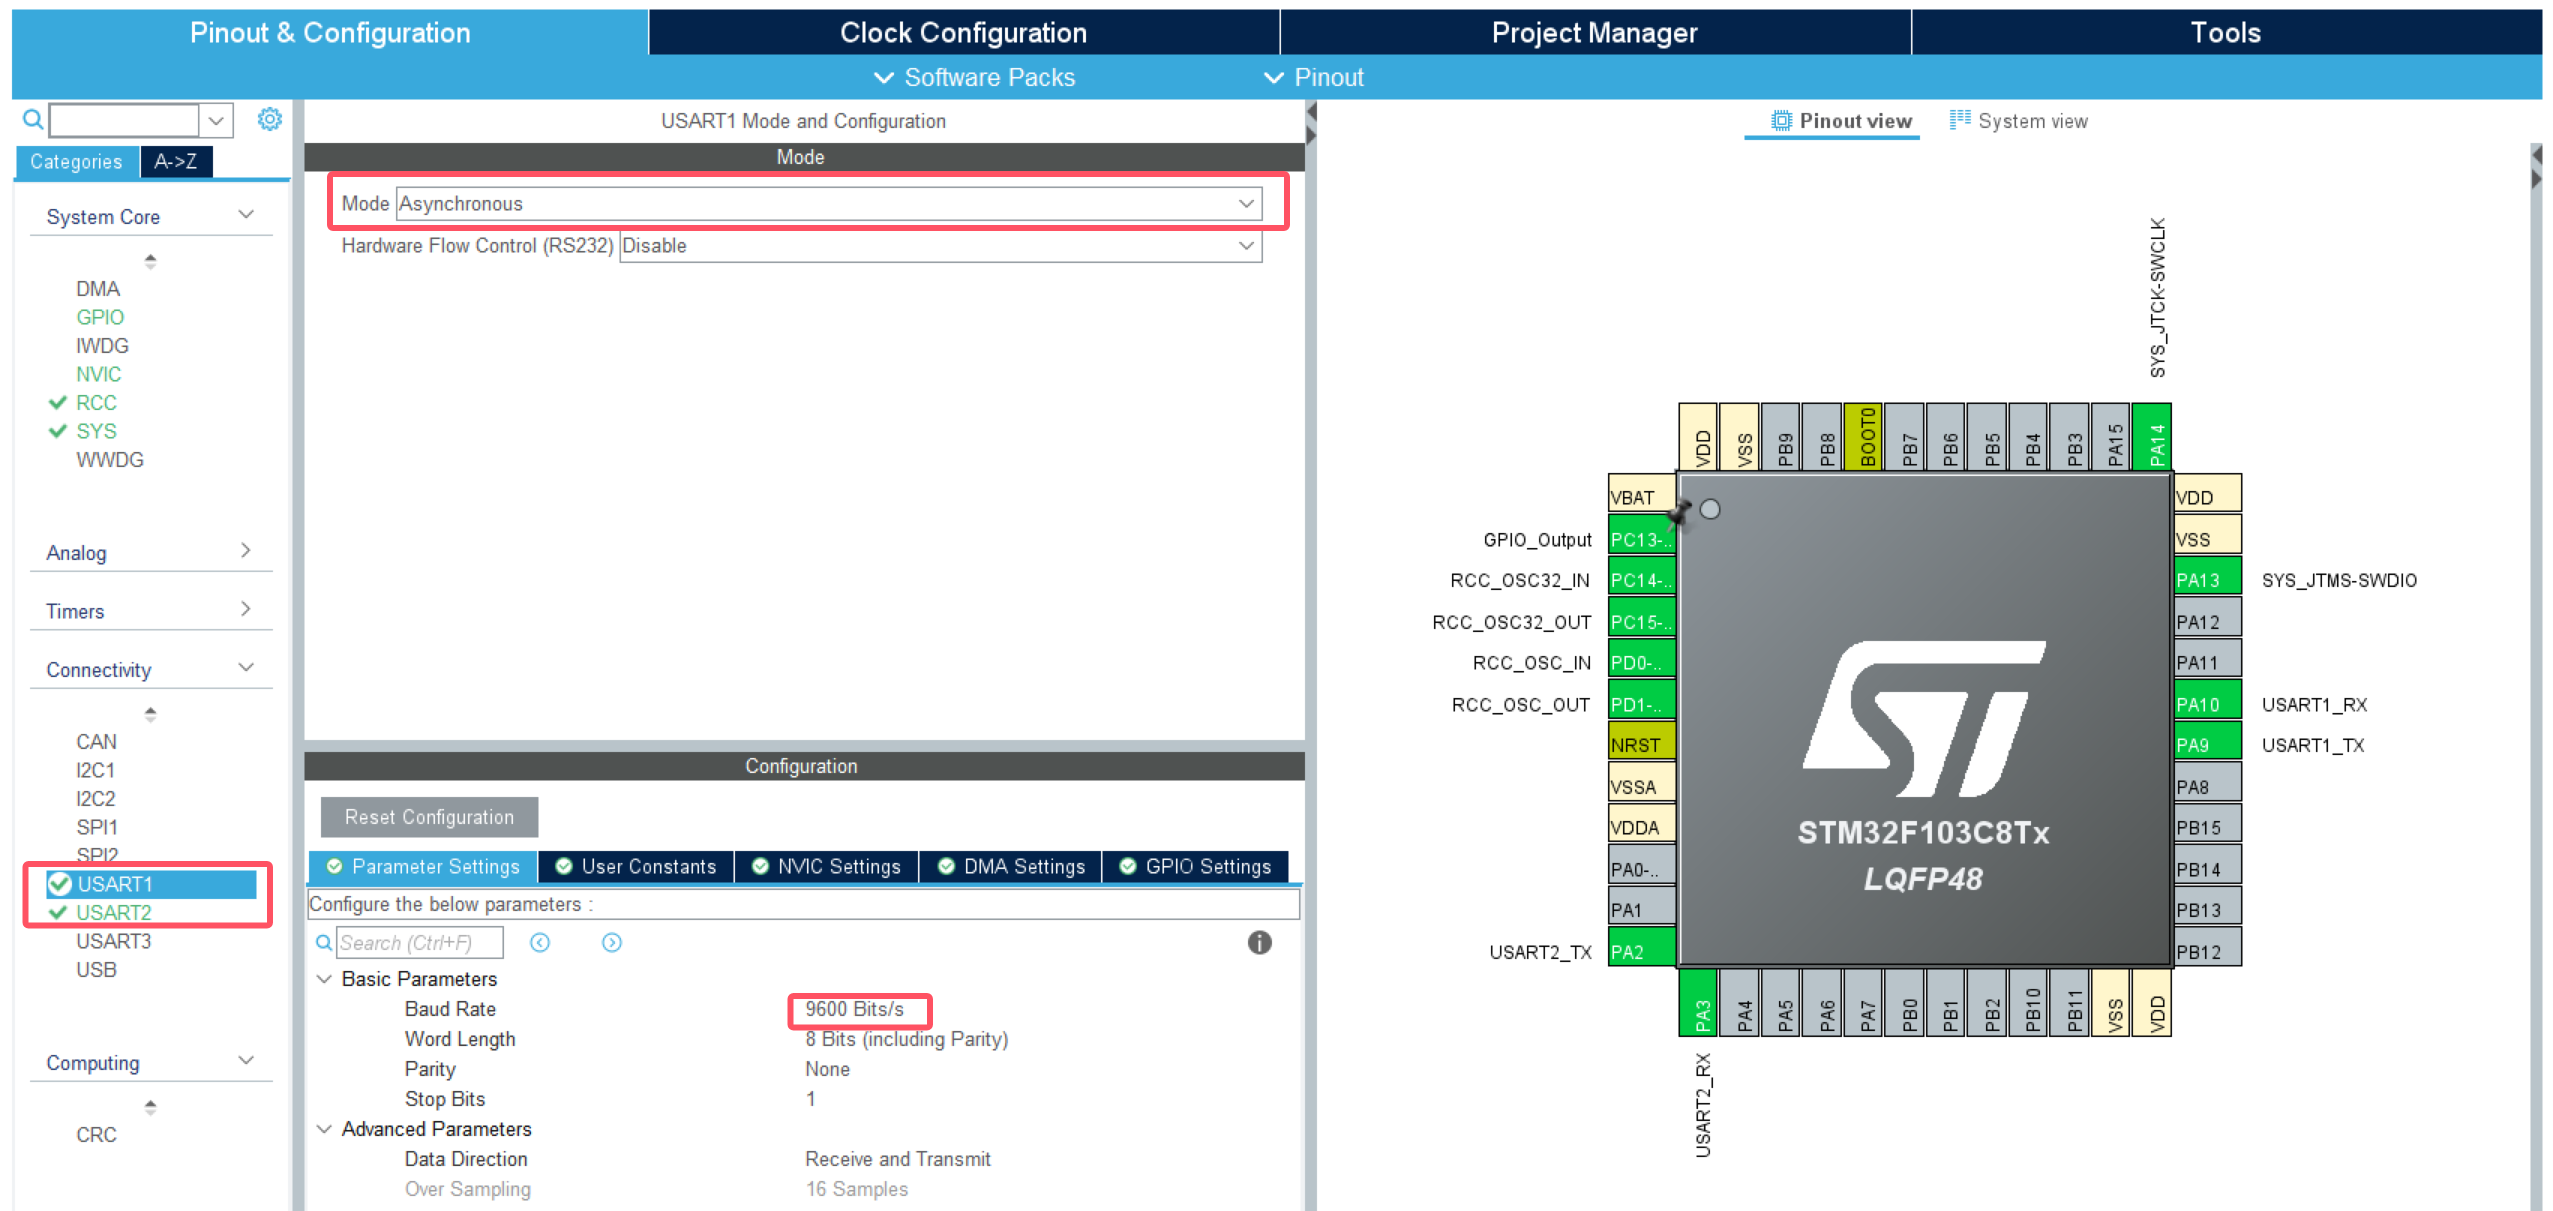This screenshot has height=1211, width=2553.
Task: Click the previous search result arrow icon
Action: pyautogui.click(x=540, y=942)
